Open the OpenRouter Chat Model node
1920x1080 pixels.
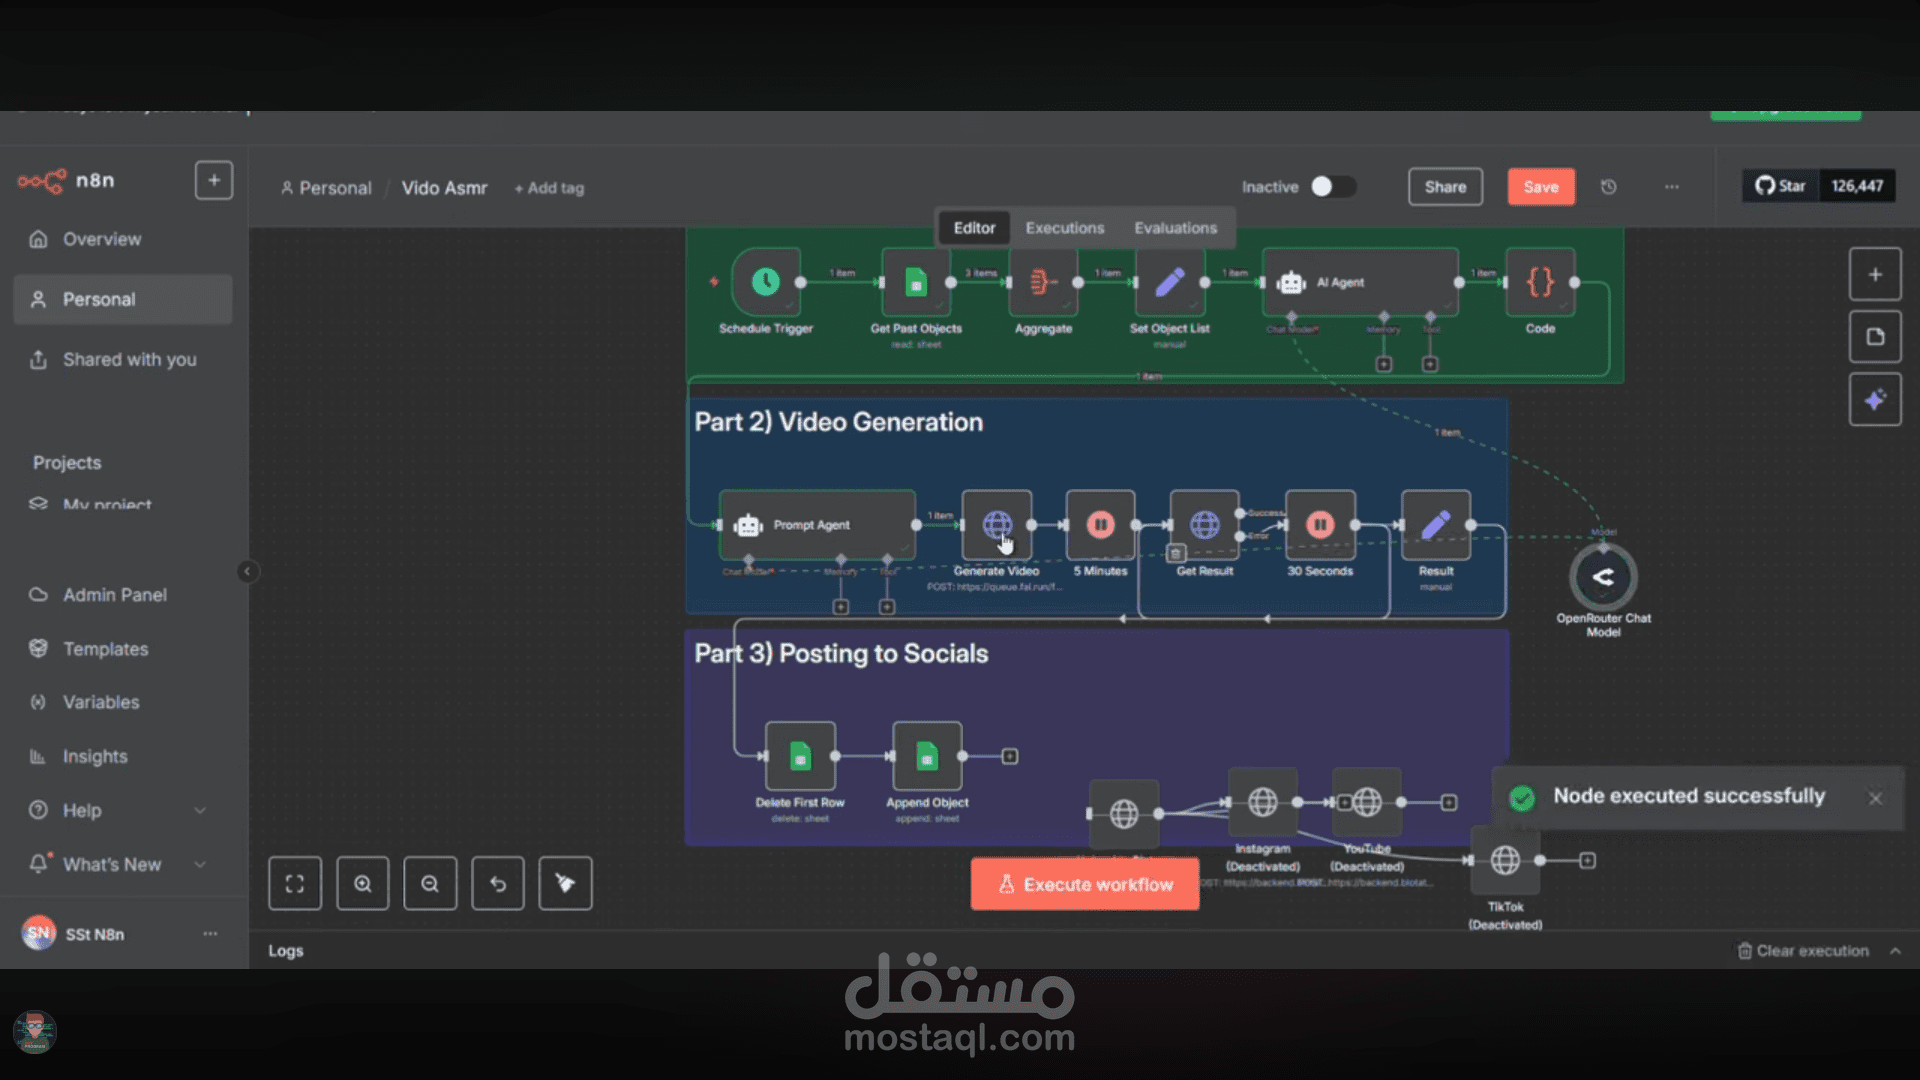1603,577
